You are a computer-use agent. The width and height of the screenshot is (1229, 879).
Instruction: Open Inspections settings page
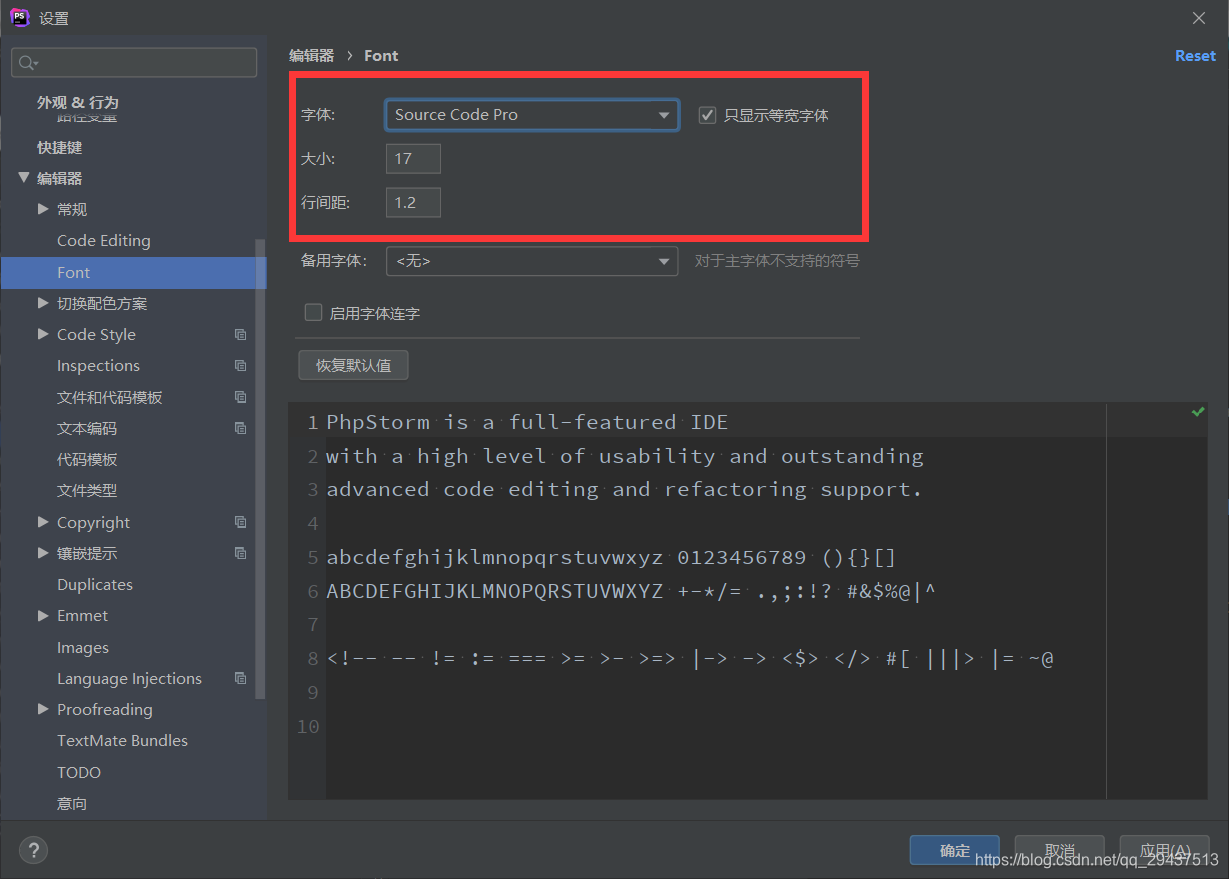(98, 366)
